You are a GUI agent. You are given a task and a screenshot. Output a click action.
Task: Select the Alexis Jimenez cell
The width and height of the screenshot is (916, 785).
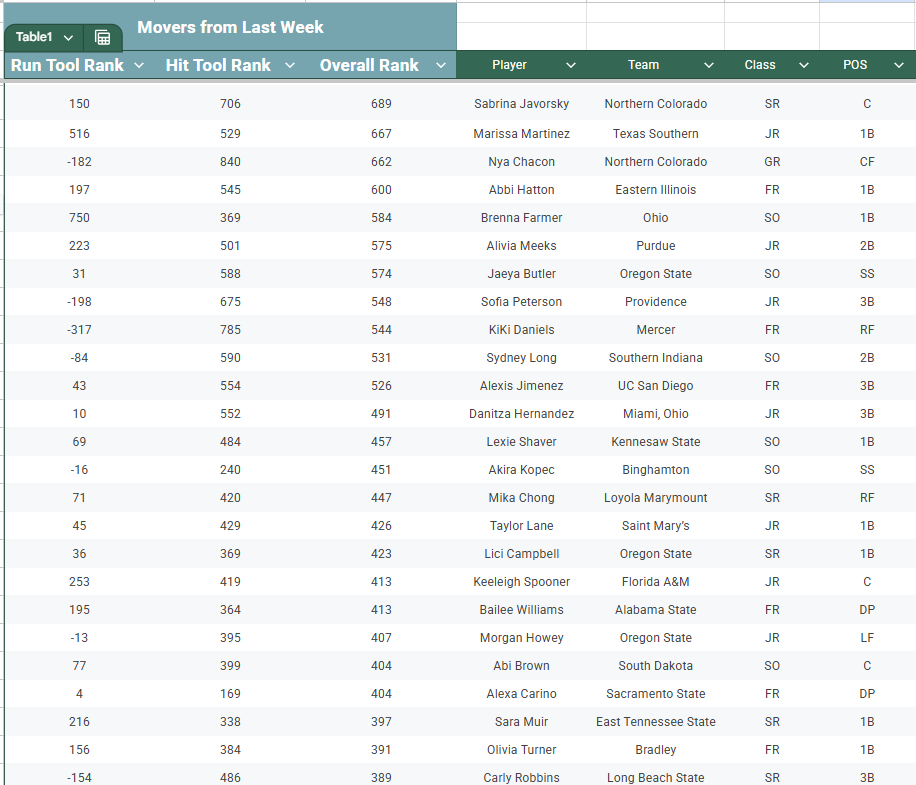[521, 386]
